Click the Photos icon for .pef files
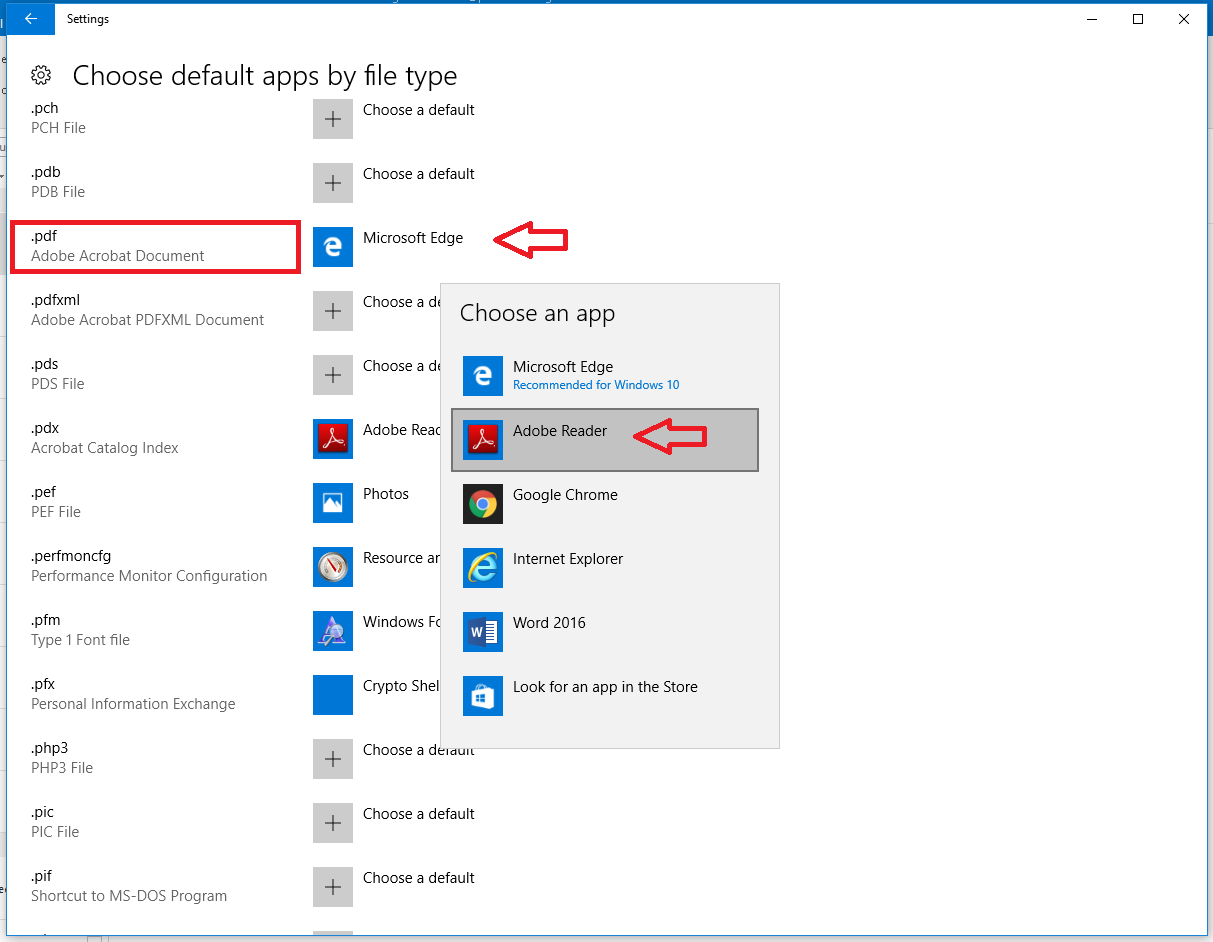The image size is (1213, 942). 333,503
